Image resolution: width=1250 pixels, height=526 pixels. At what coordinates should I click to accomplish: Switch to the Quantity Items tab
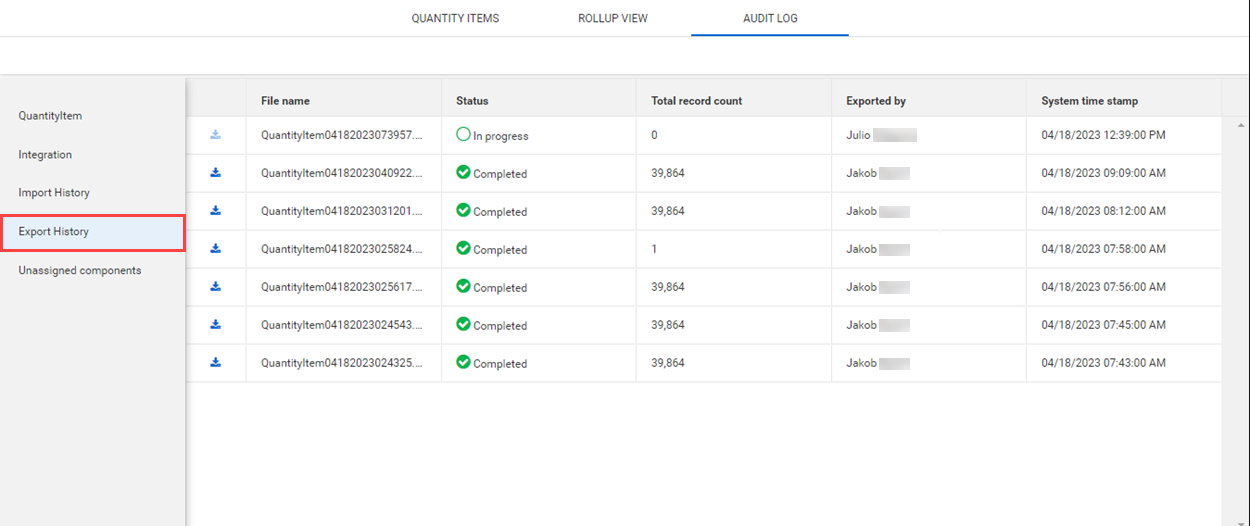click(x=455, y=19)
